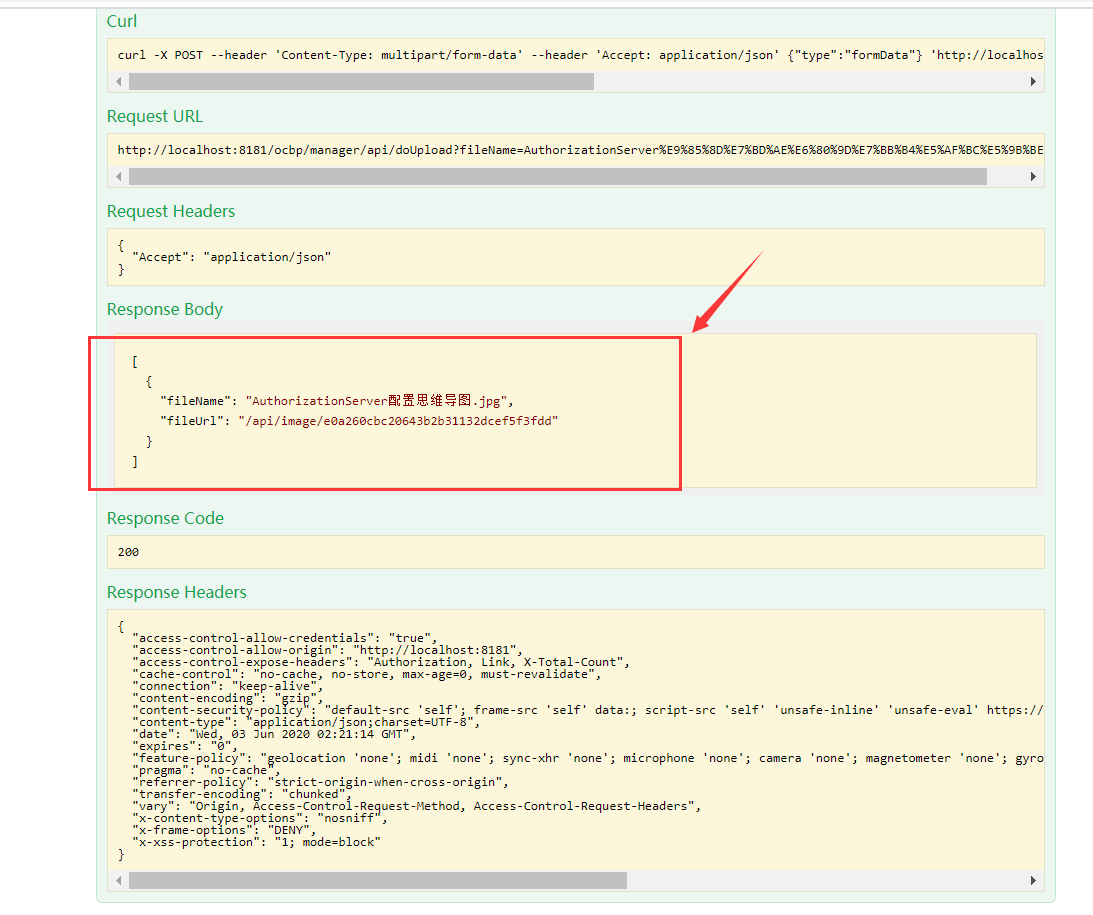This screenshot has height=915, width=1093.
Task: Click the content-security-policy header line
Action: [588, 710]
